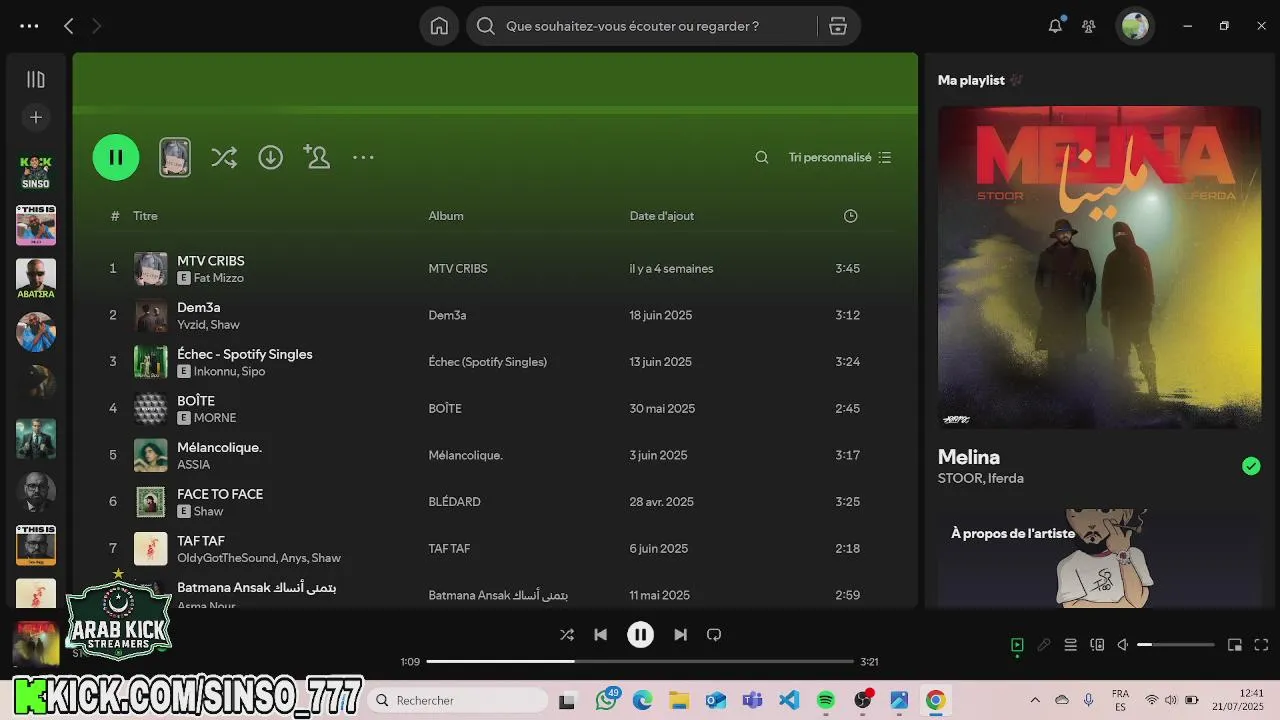The height and width of the screenshot is (720, 1280).
Task: Pause the playlist with green button
Action: pyautogui.click(x=116, y=157)
